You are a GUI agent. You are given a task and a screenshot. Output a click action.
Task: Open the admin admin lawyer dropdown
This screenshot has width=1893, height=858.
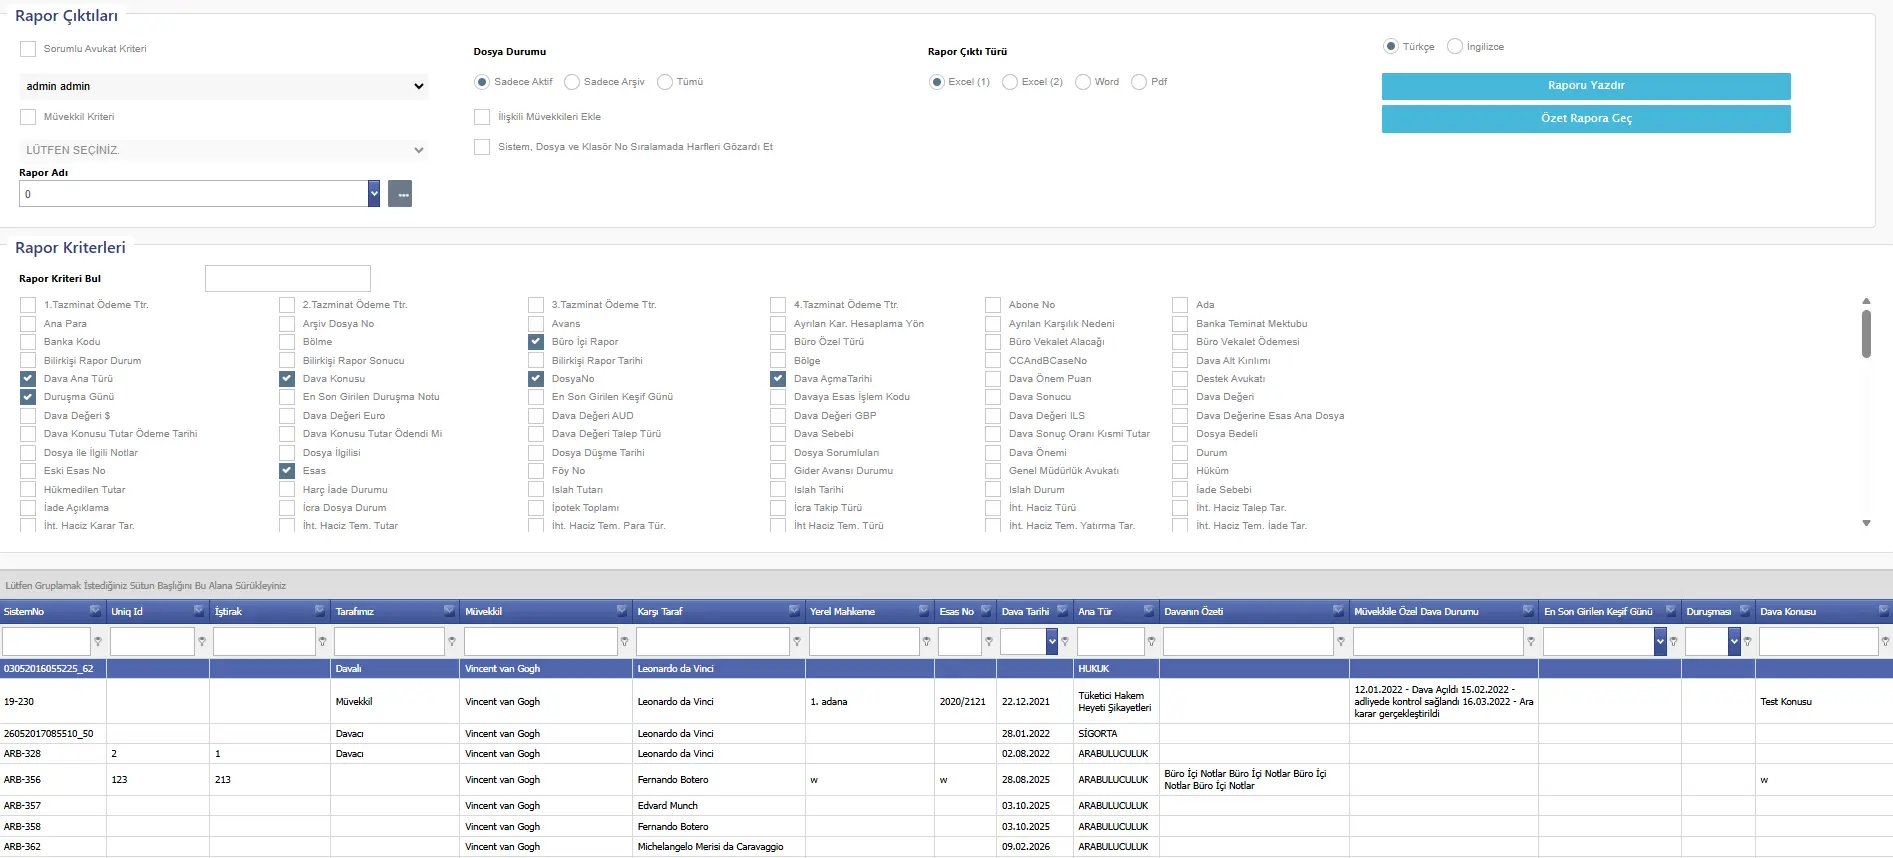pos(223,87)
